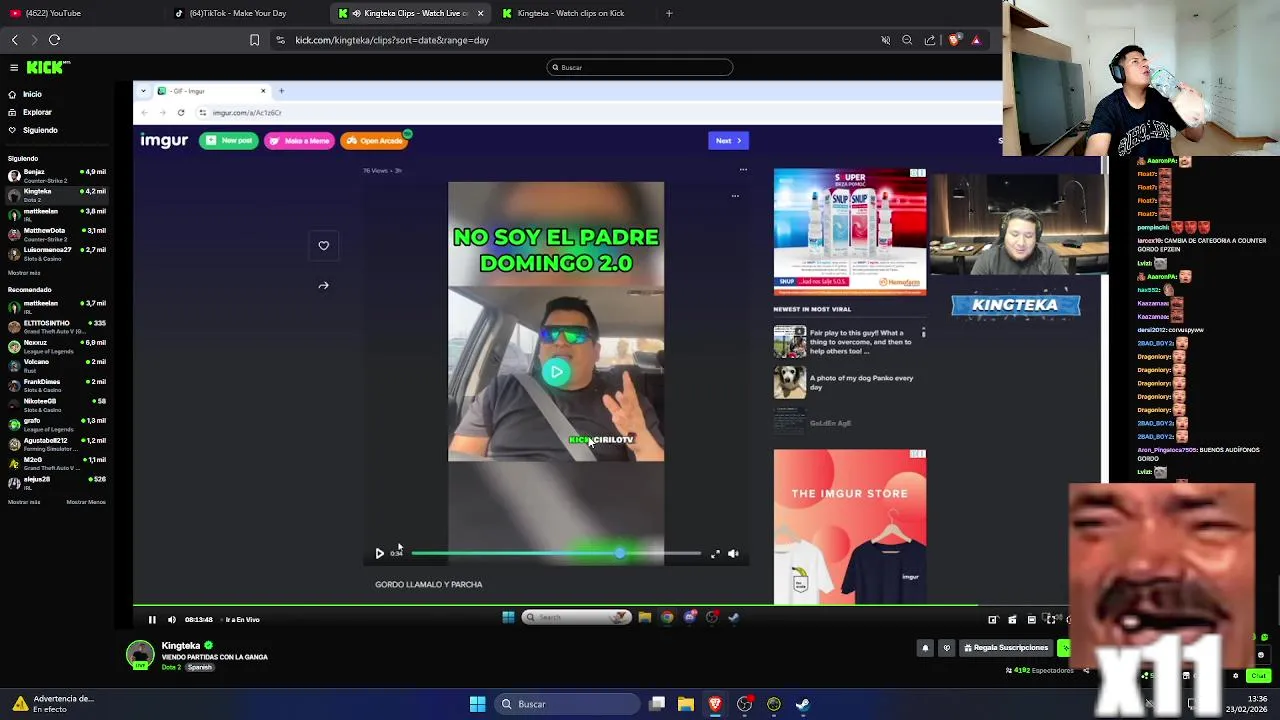Open Luisormenos27 channel in sidebar

click(x=57, y=252)
